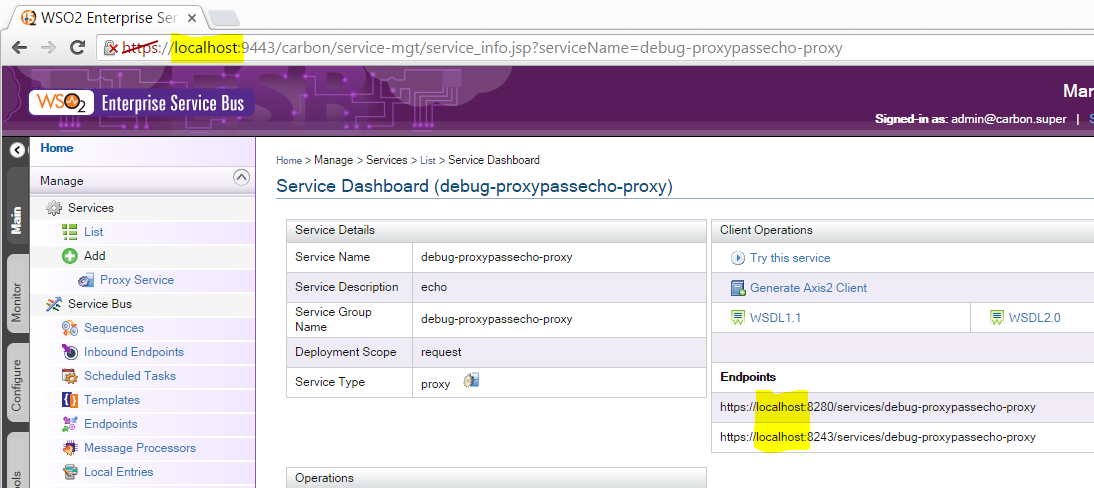Click Home in the breadcrumb

[x=289, y=161]
